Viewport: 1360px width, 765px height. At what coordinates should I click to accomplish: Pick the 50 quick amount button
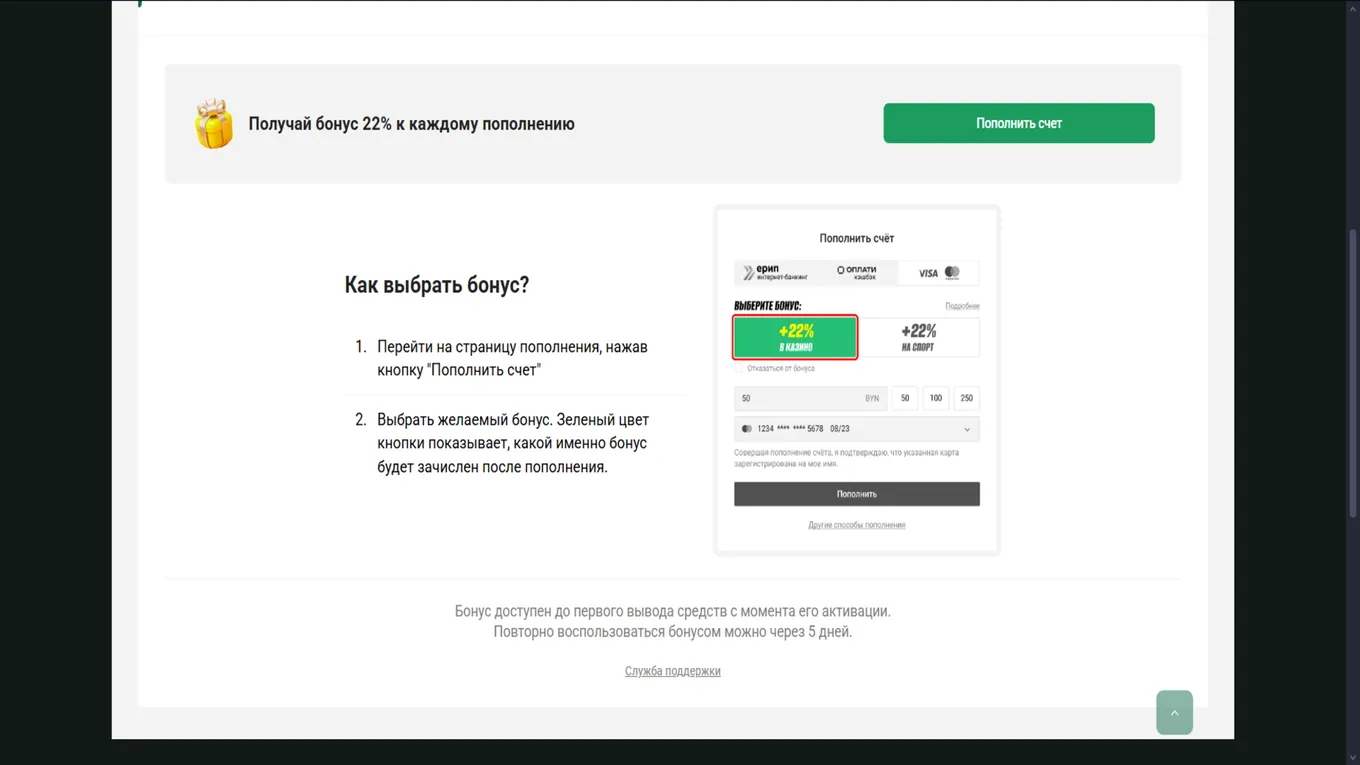[x=904, y=398]
